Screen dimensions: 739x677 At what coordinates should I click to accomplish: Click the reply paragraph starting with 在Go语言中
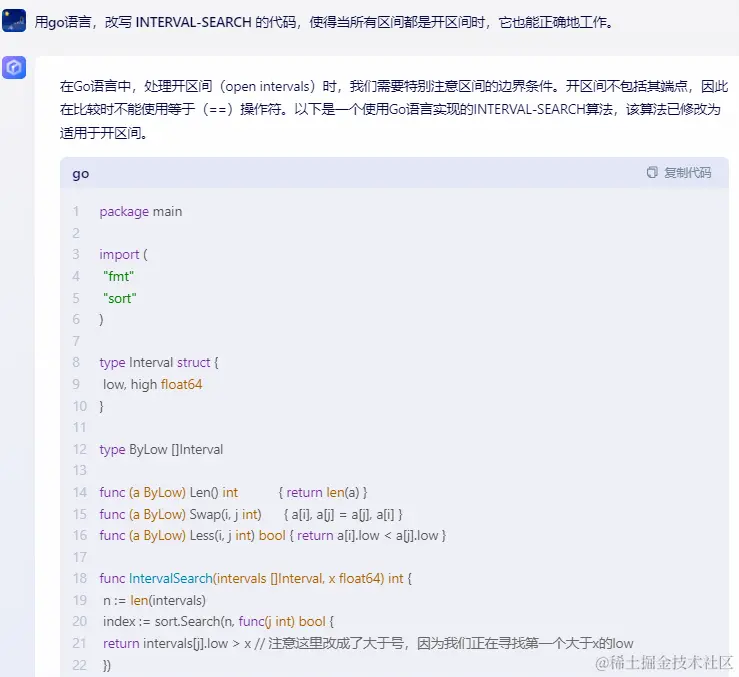[394, 109]
